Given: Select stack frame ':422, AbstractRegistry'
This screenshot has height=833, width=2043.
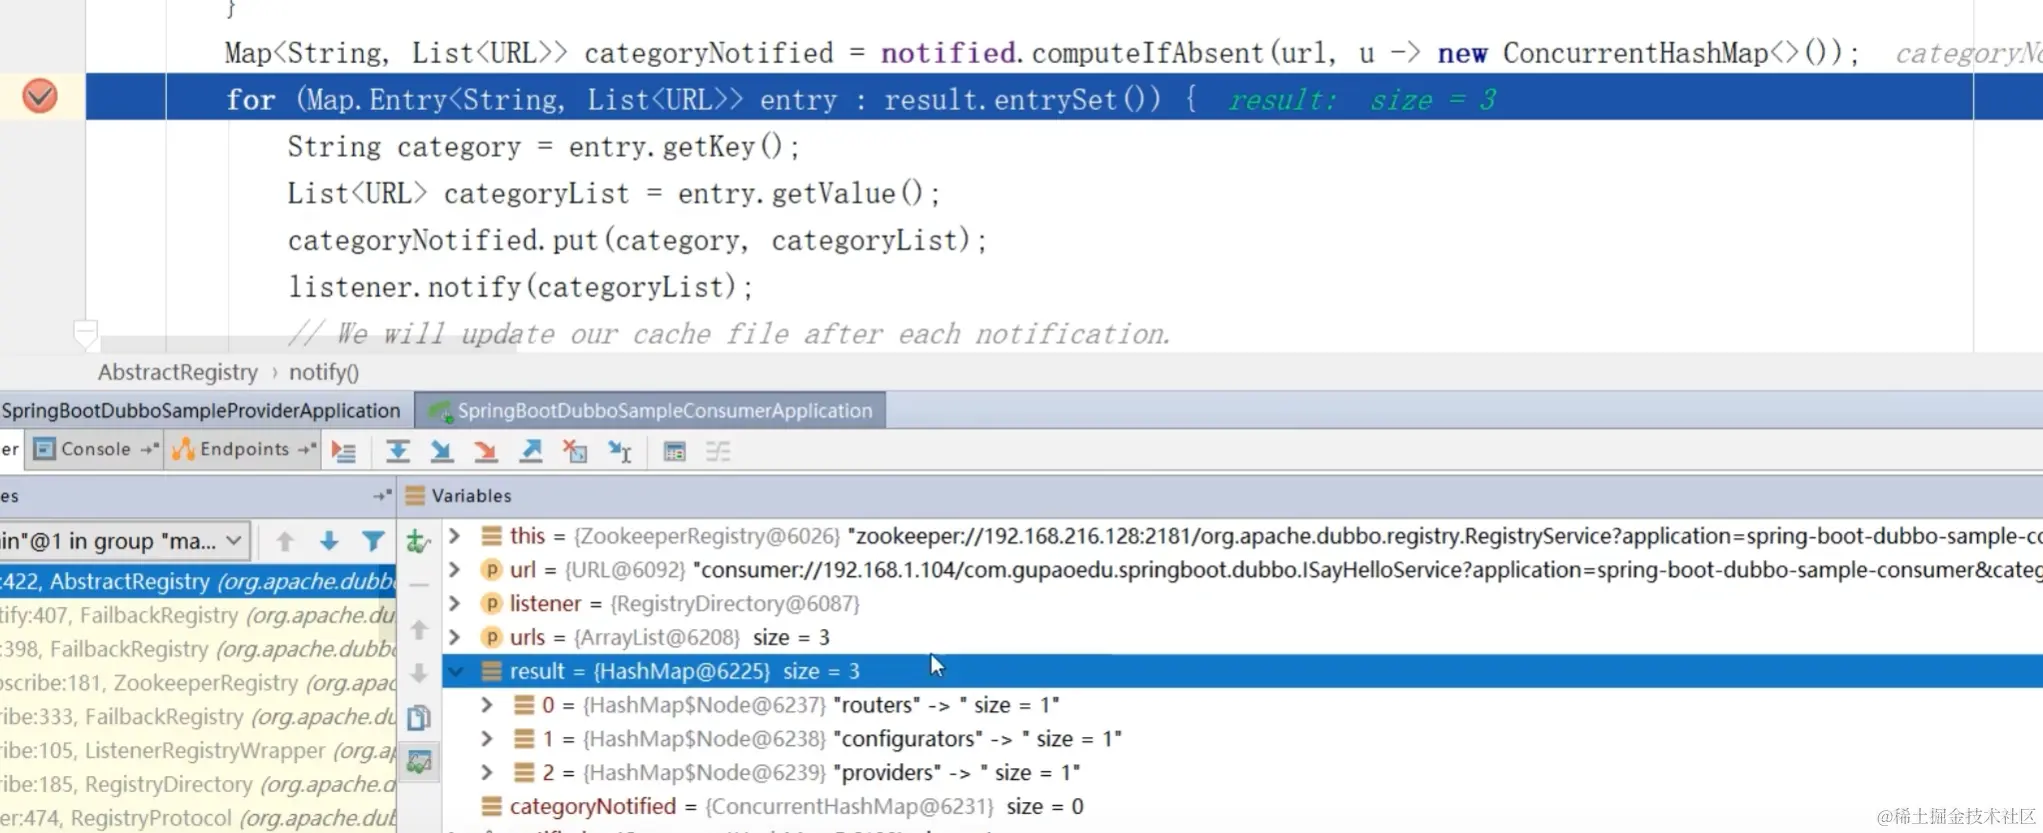Looking at the screenshot, I should click(198, 582).
